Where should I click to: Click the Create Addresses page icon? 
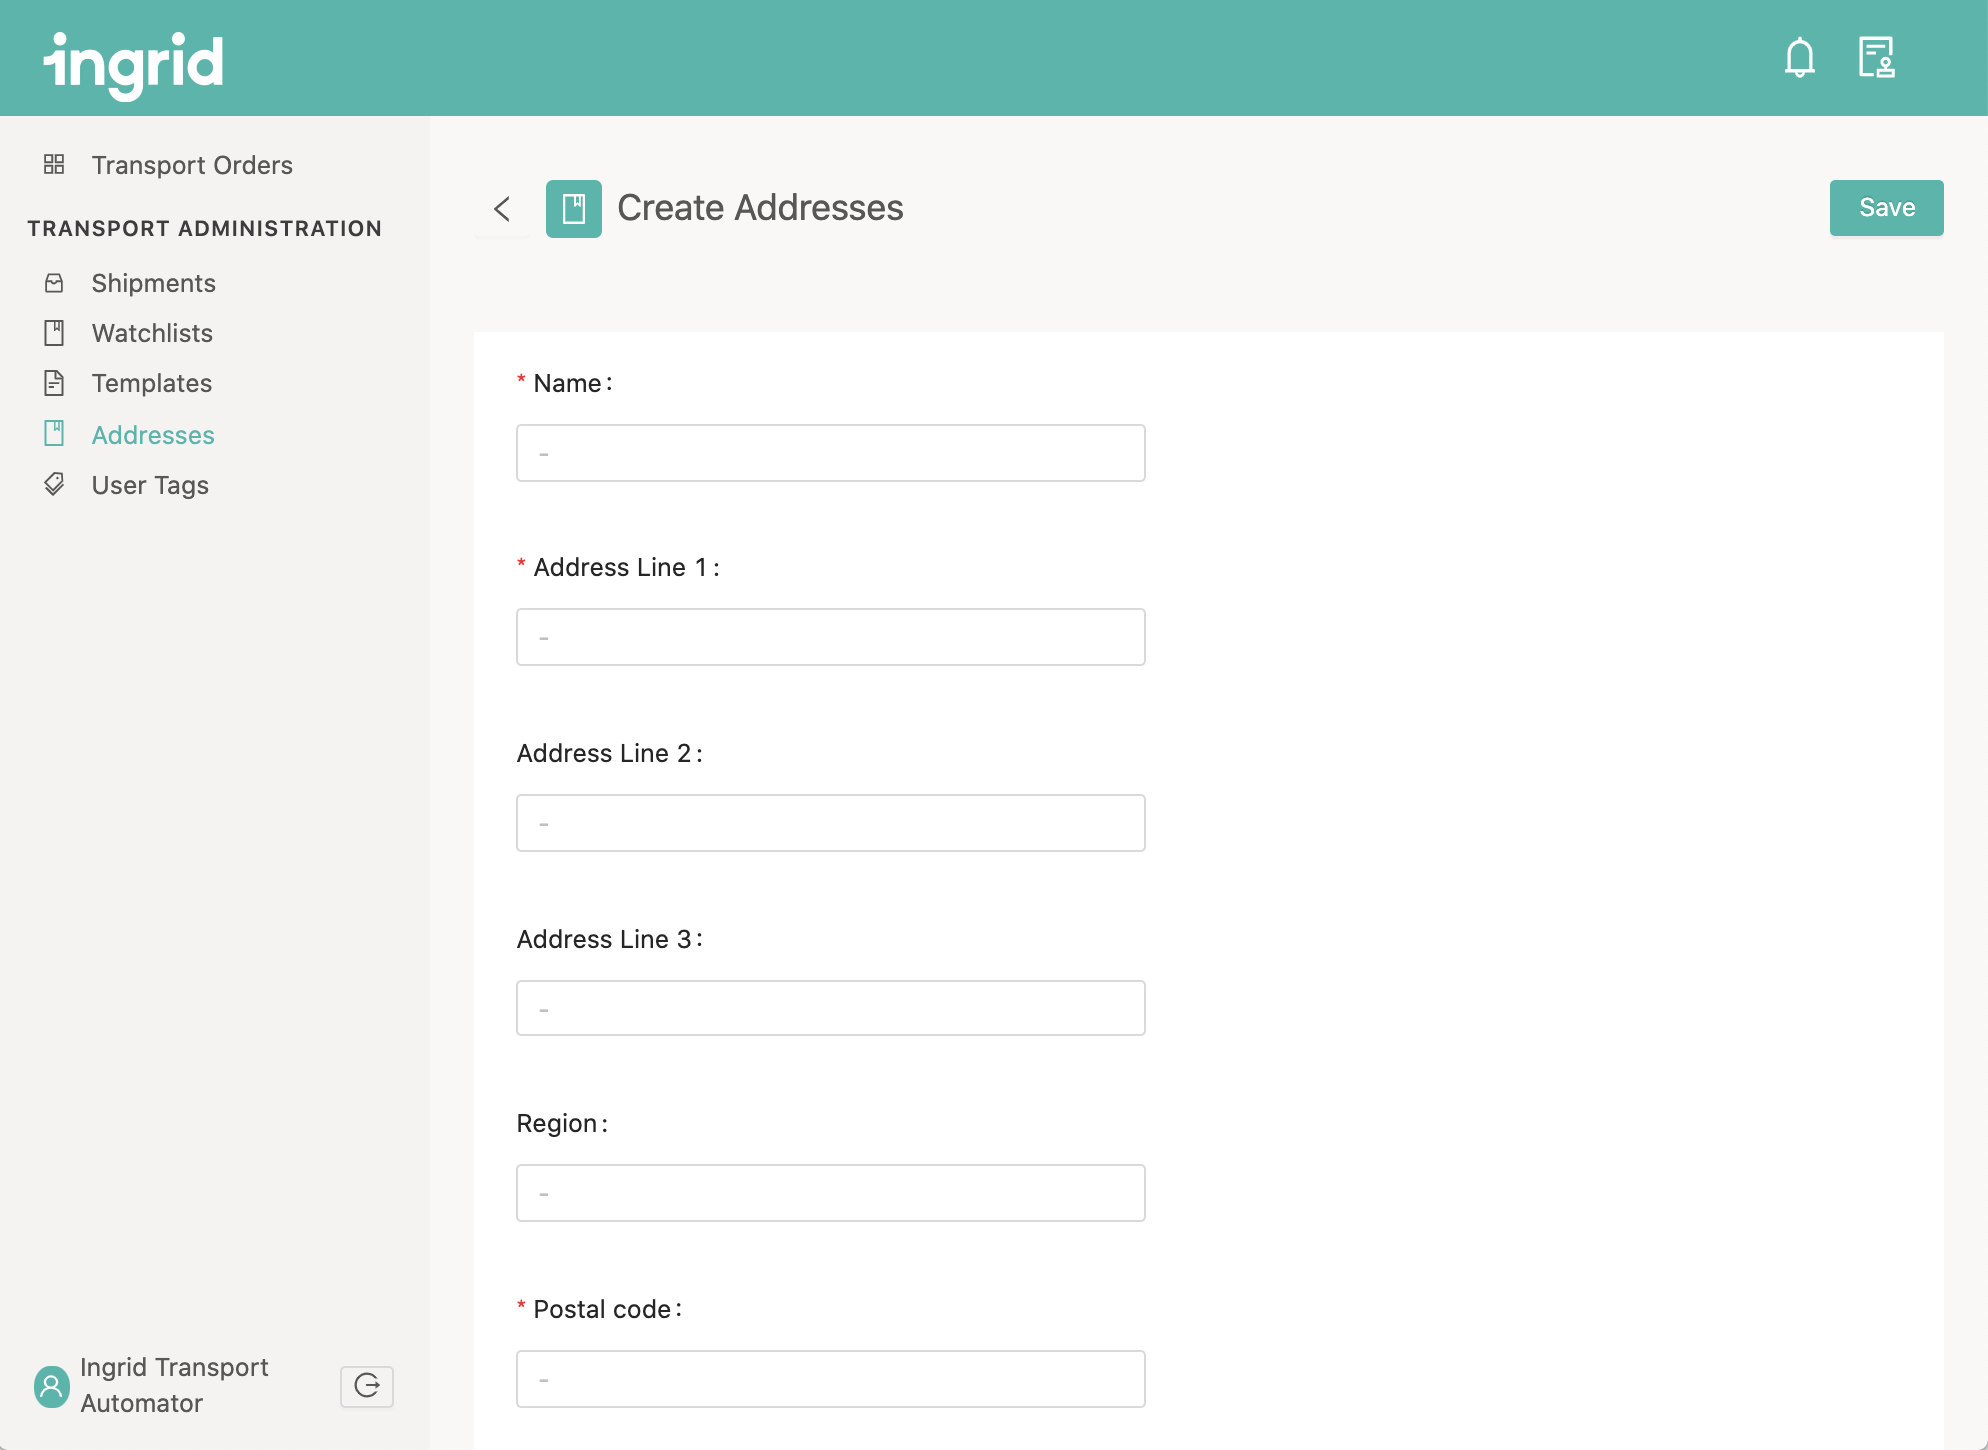pos(573,208)
